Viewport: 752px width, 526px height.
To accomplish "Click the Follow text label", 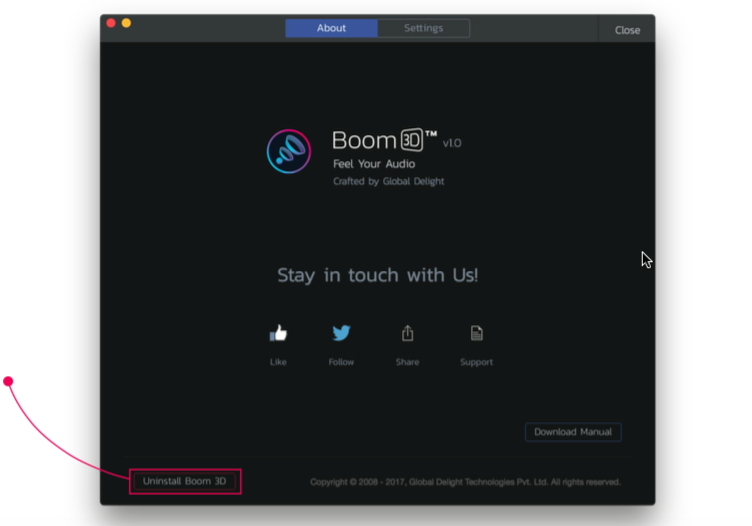I will click(341, 362).
